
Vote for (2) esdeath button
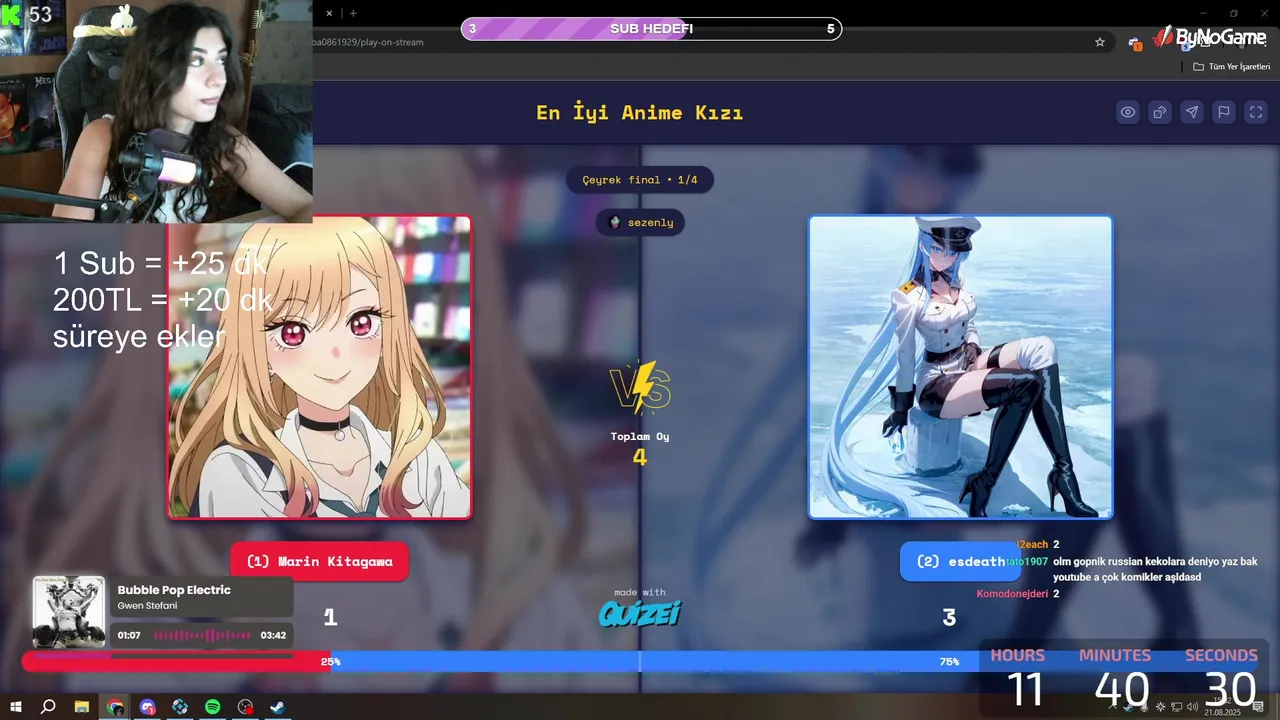pyautogui.click(x=960, y=561)
